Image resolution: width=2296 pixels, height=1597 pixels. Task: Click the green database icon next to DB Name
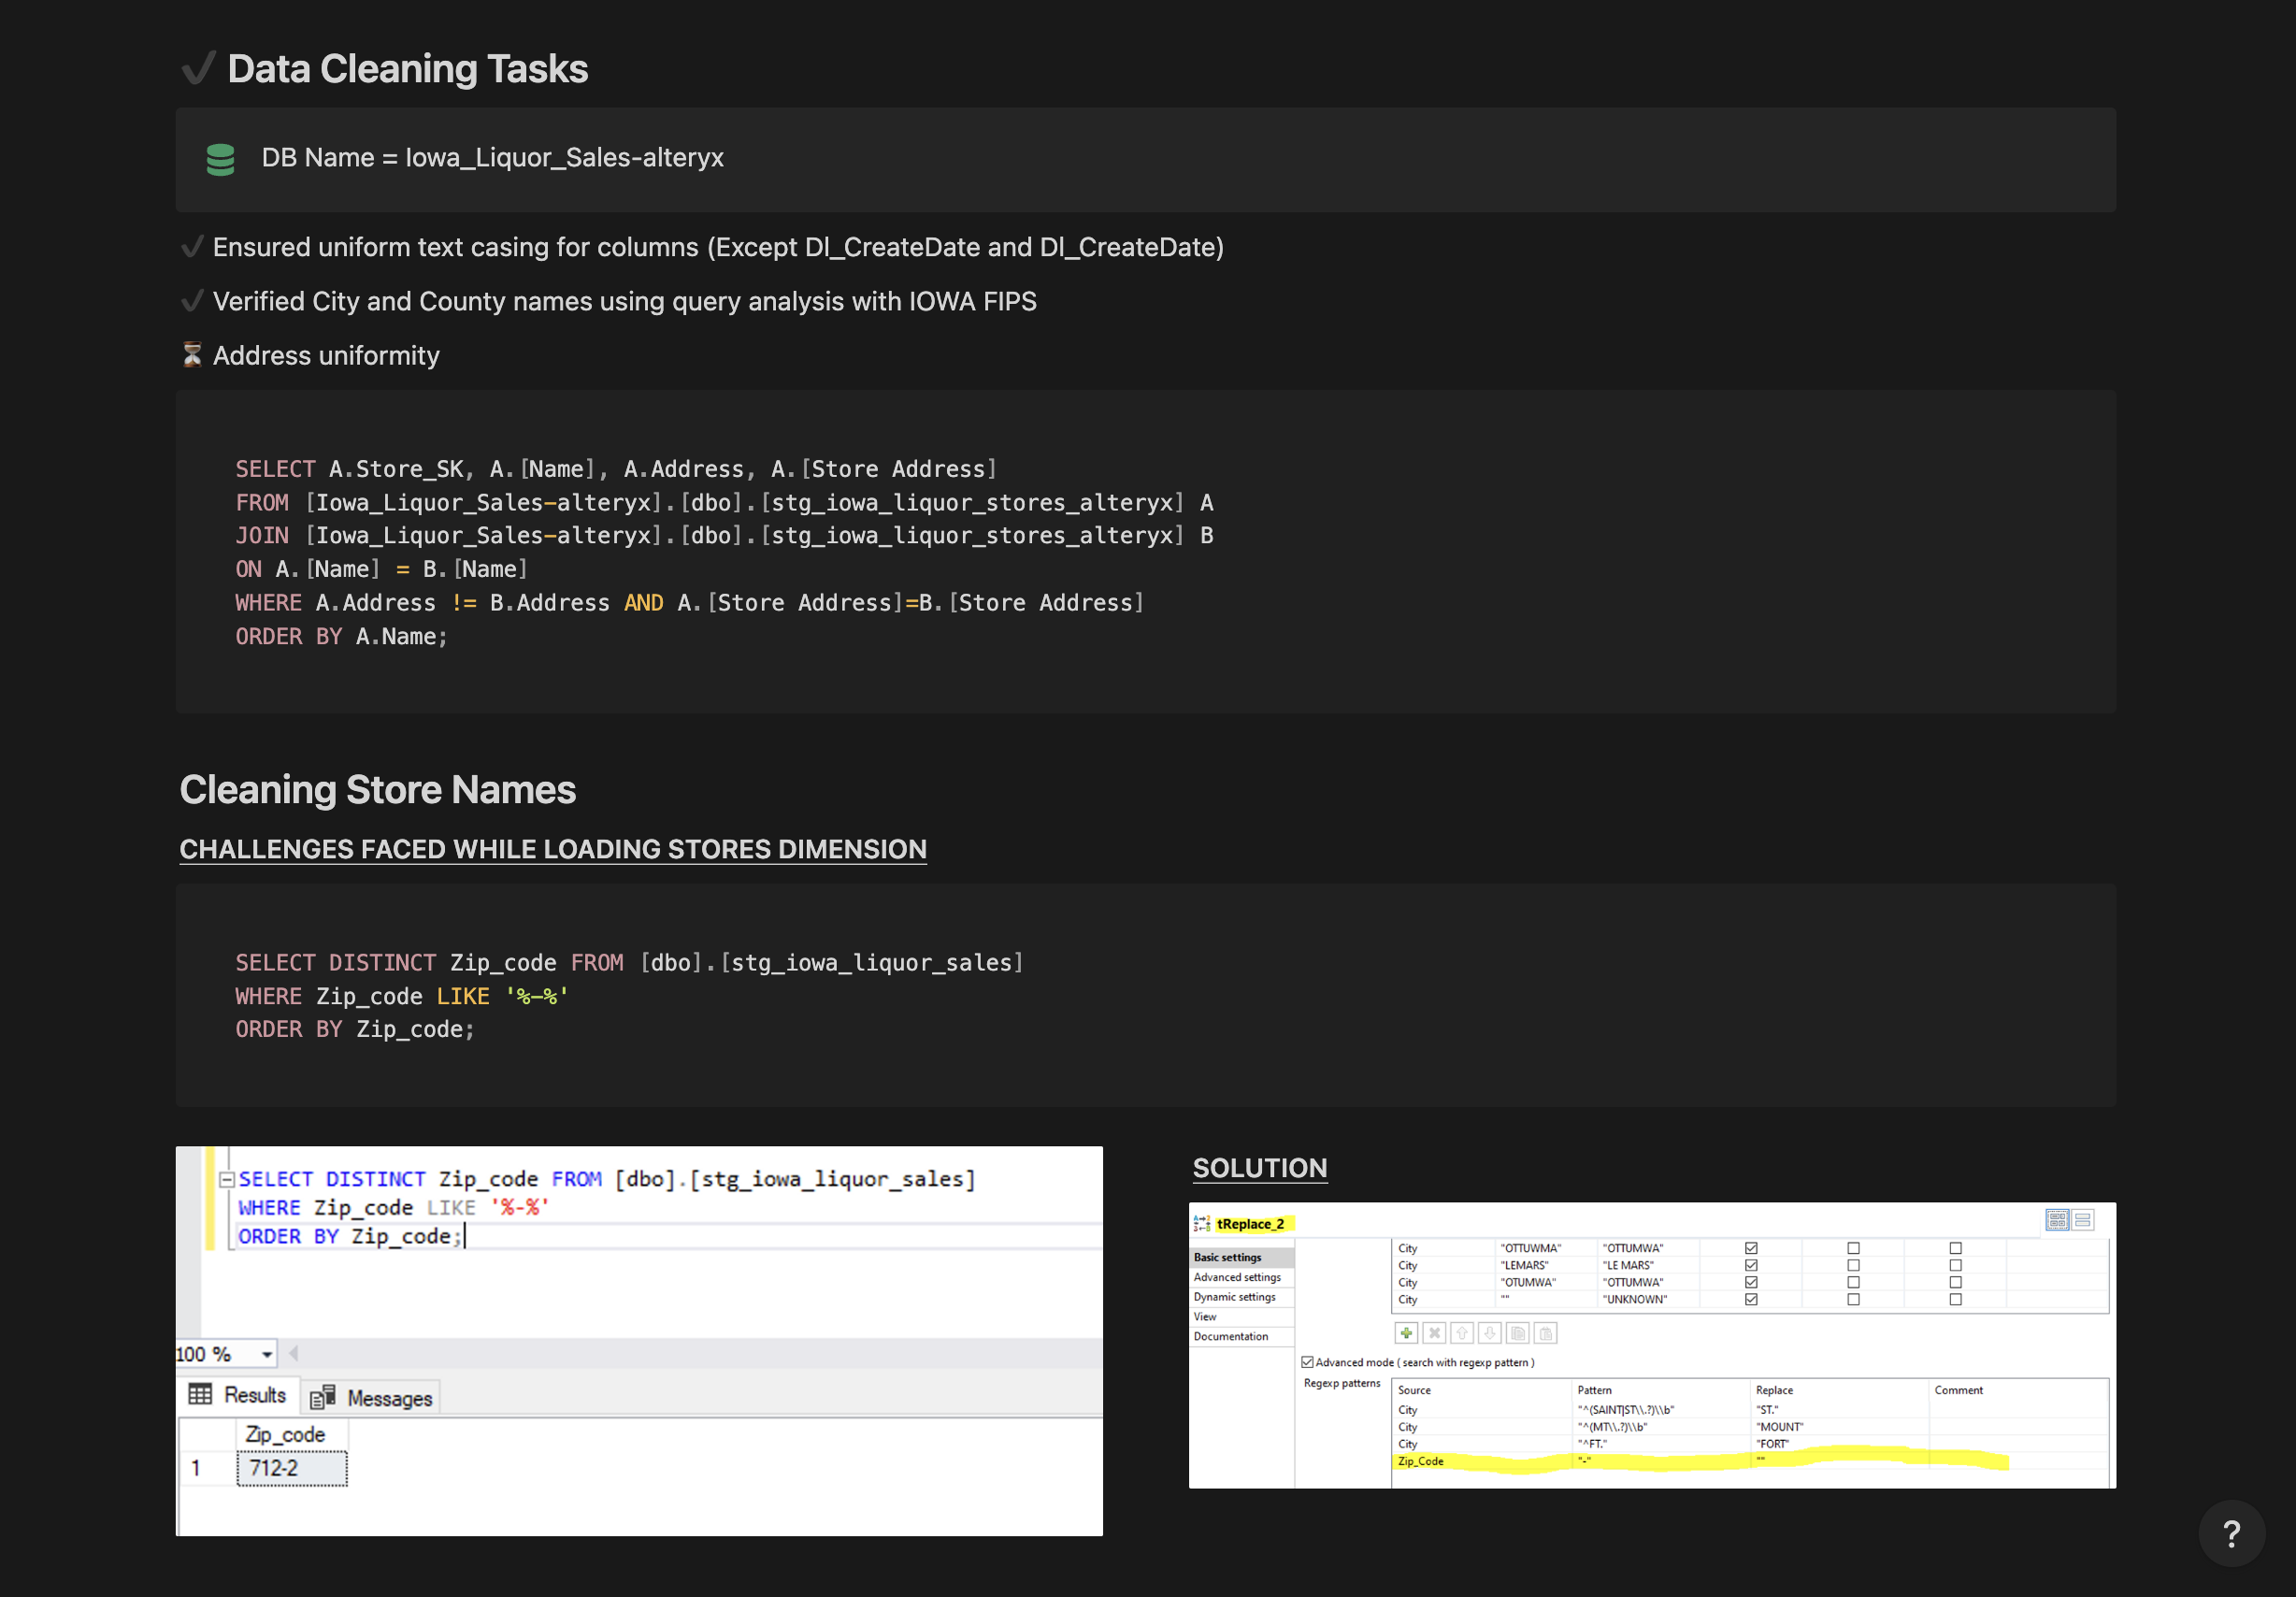pos(220,160)
